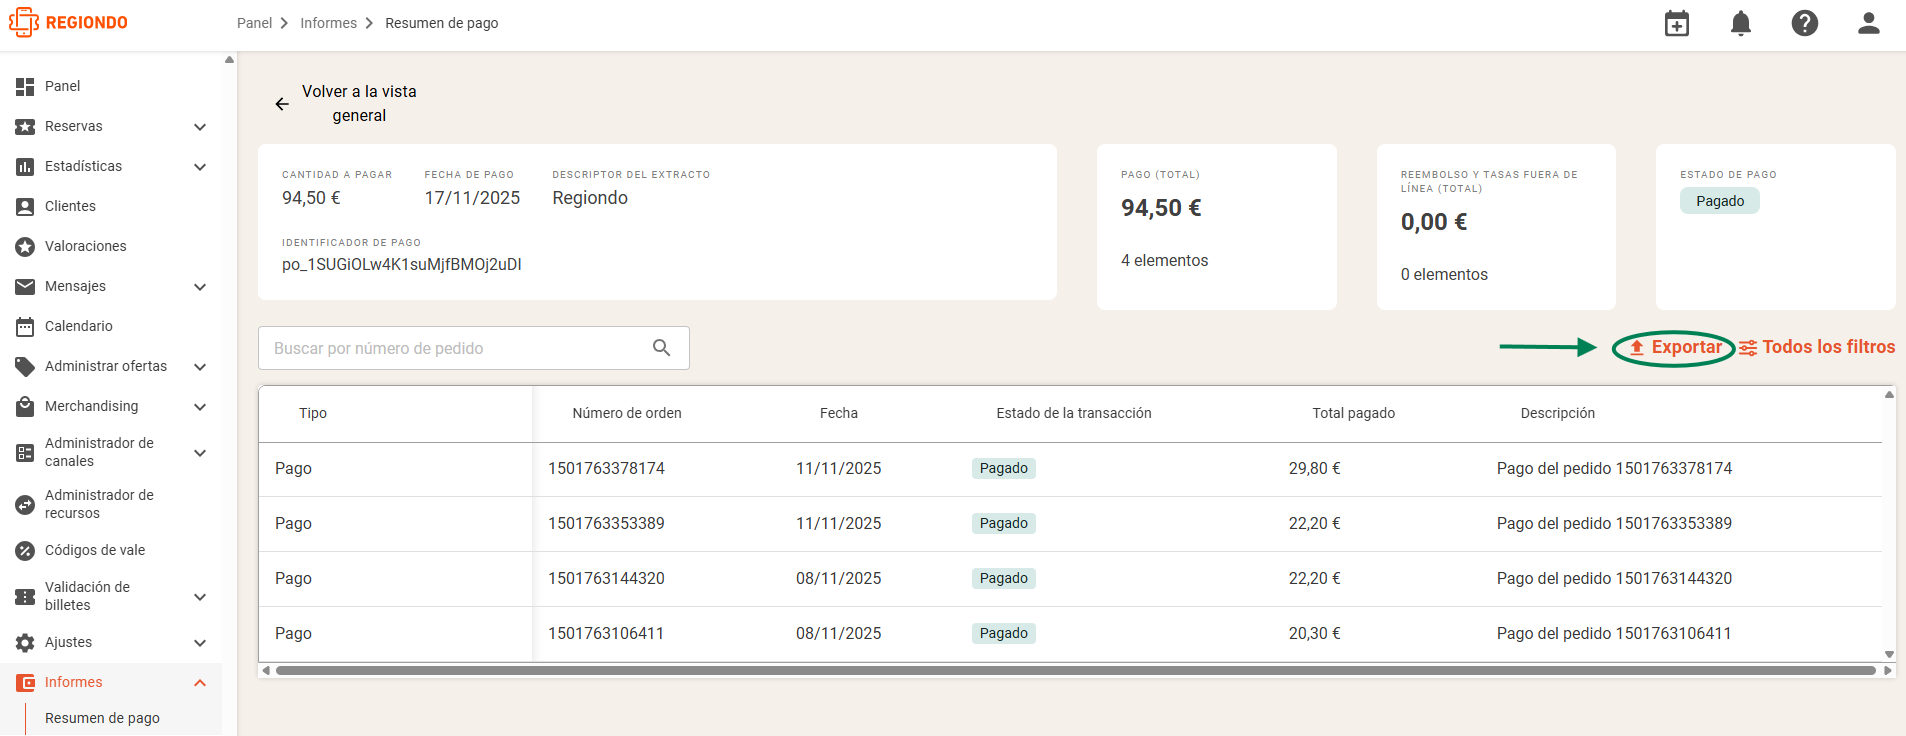This screenshot has height=736, width=1906.
Task: Click the Fecha column header
Action: [839, 413]
